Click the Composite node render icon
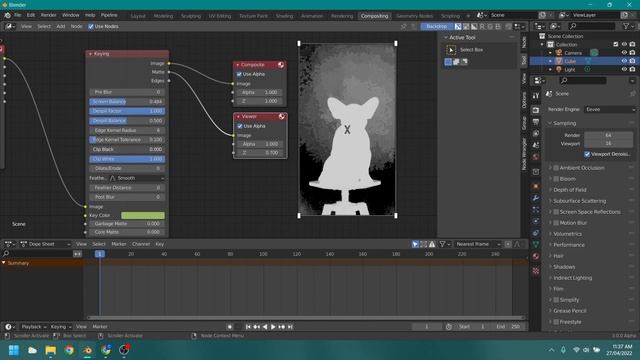The height and width of the screenshot is (360, 640). pos(281,65)
